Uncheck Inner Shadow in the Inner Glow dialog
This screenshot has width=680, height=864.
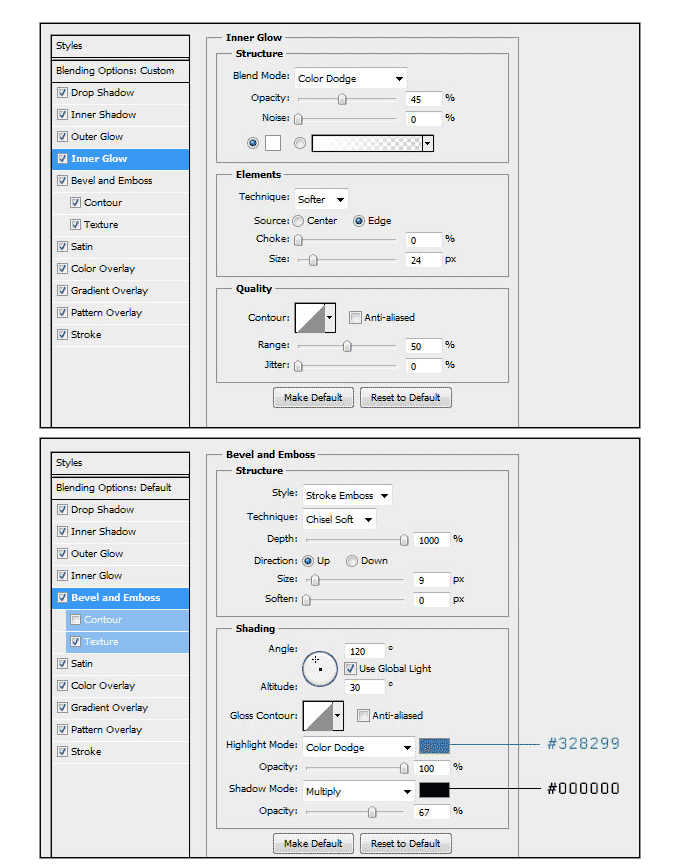(62, 115)
